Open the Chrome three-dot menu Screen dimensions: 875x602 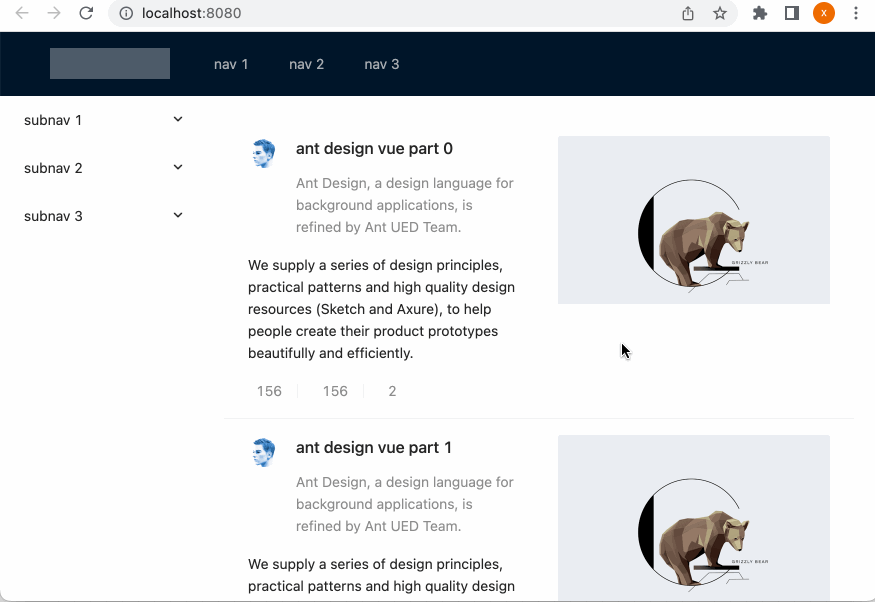pos(855,13)
